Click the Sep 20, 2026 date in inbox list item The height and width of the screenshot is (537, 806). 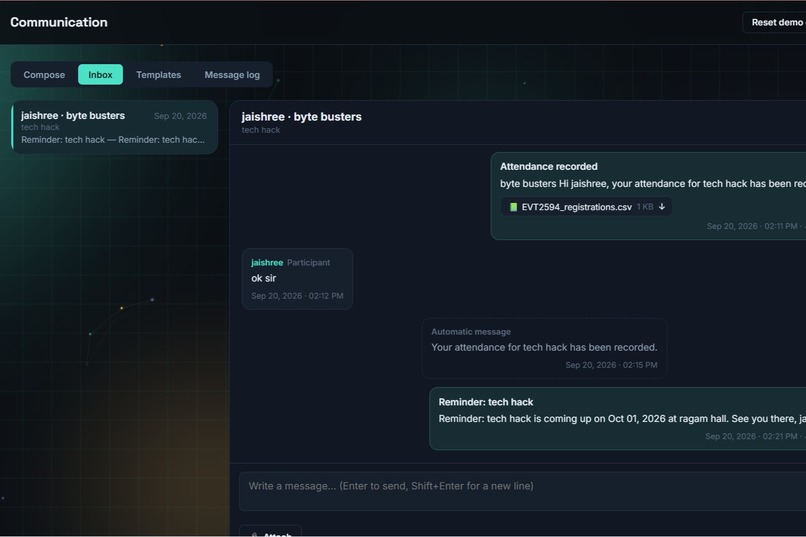(180, 116)
